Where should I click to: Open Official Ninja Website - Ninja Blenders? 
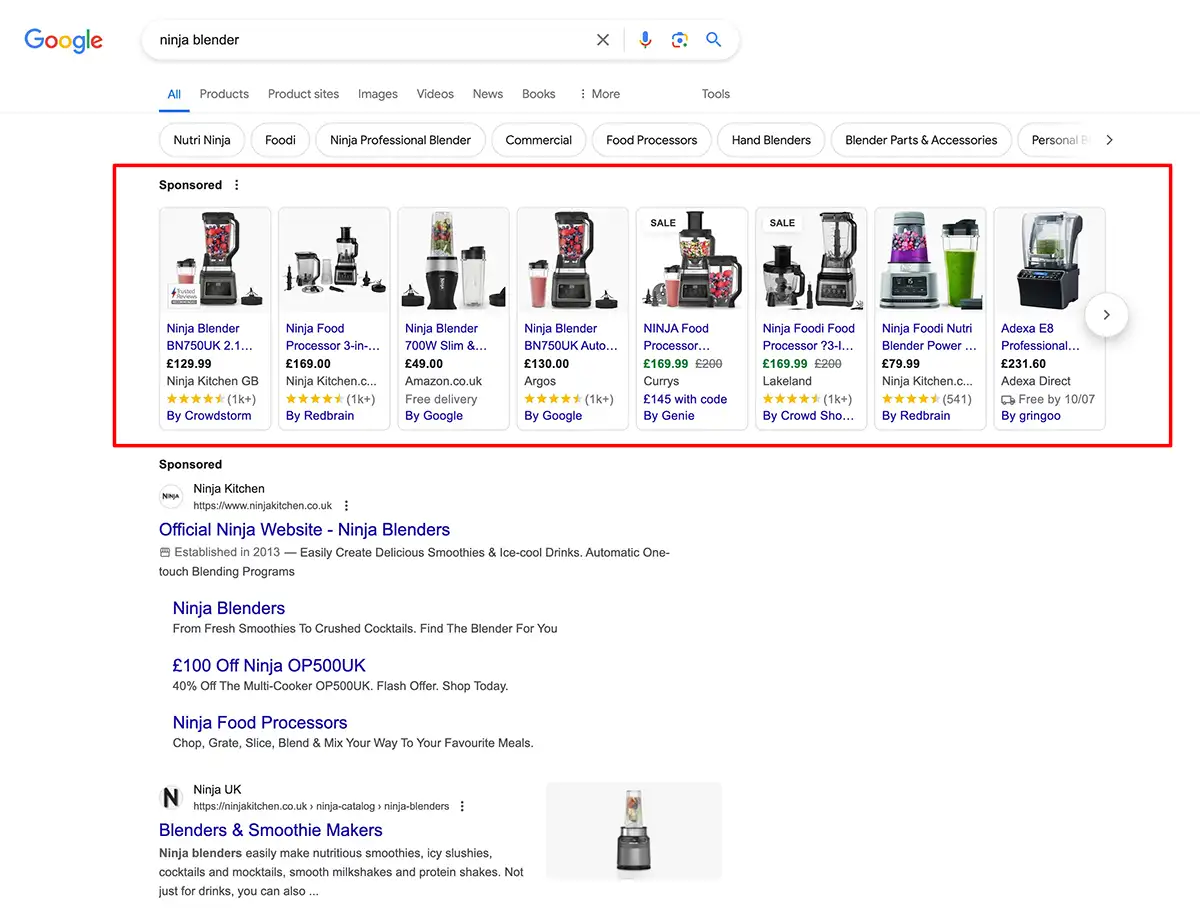point(304,530)
